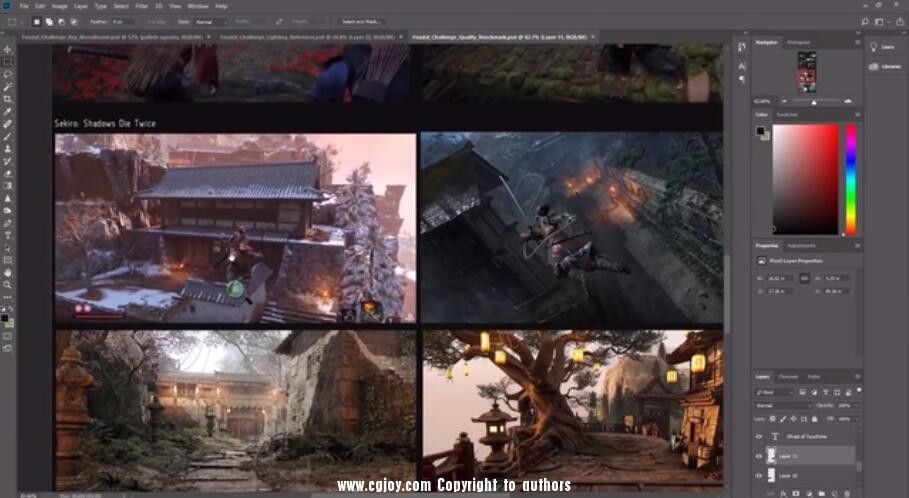Select the Horizontal Type tool

pos(8,235)
